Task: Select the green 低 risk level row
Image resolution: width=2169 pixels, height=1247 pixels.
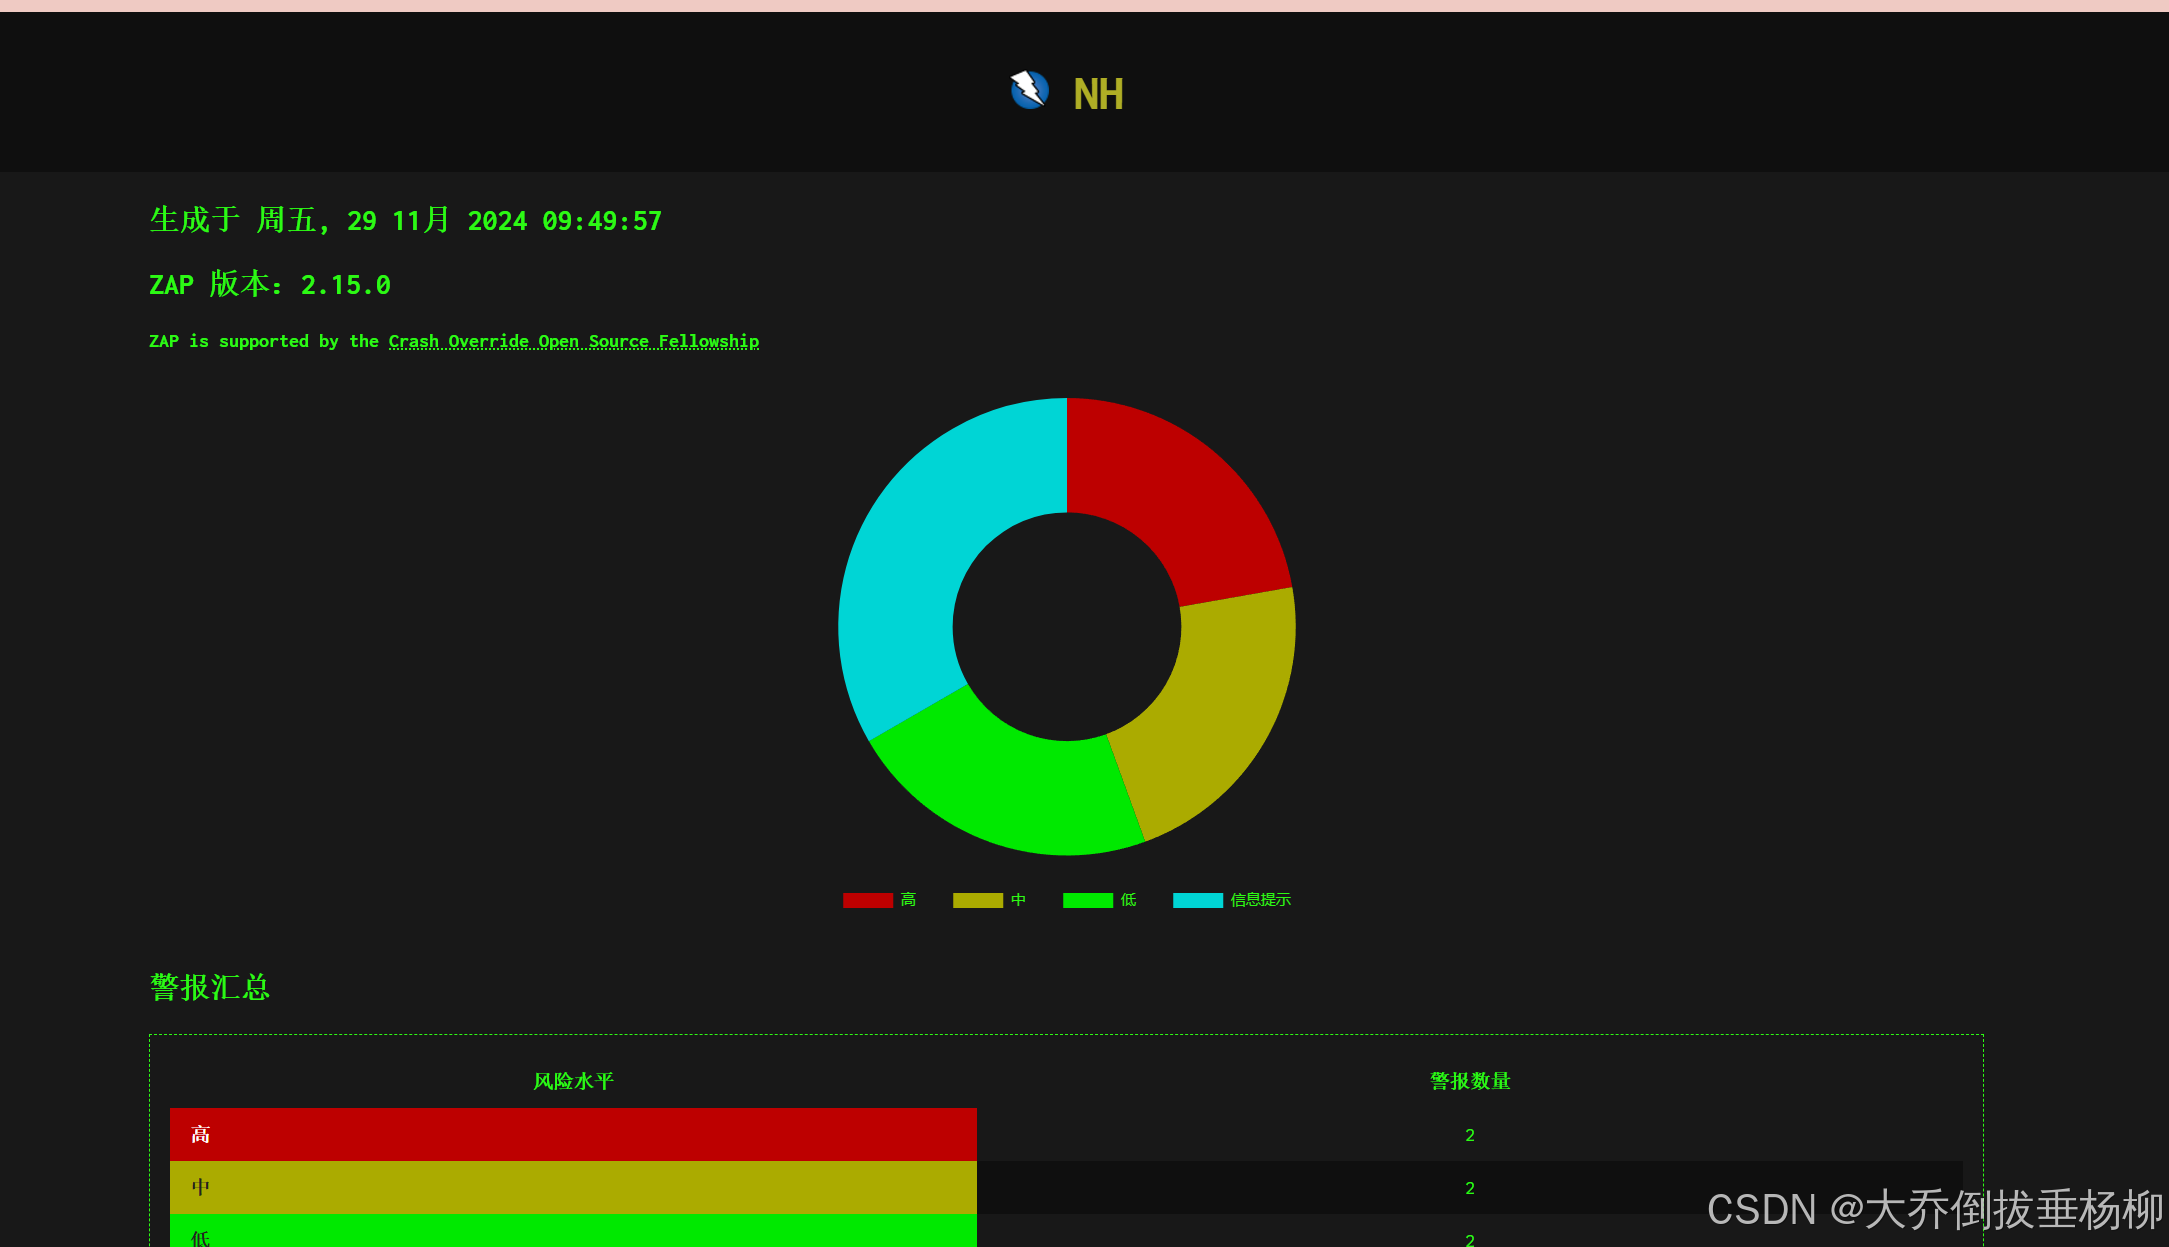Action: (x=572, y=1234)
